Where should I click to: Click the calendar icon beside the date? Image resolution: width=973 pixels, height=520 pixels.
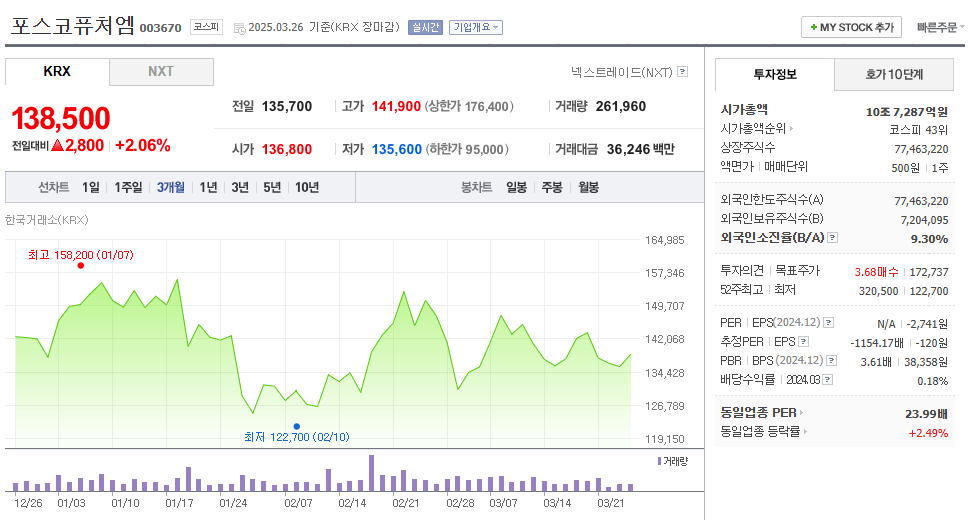coord(240,28)
